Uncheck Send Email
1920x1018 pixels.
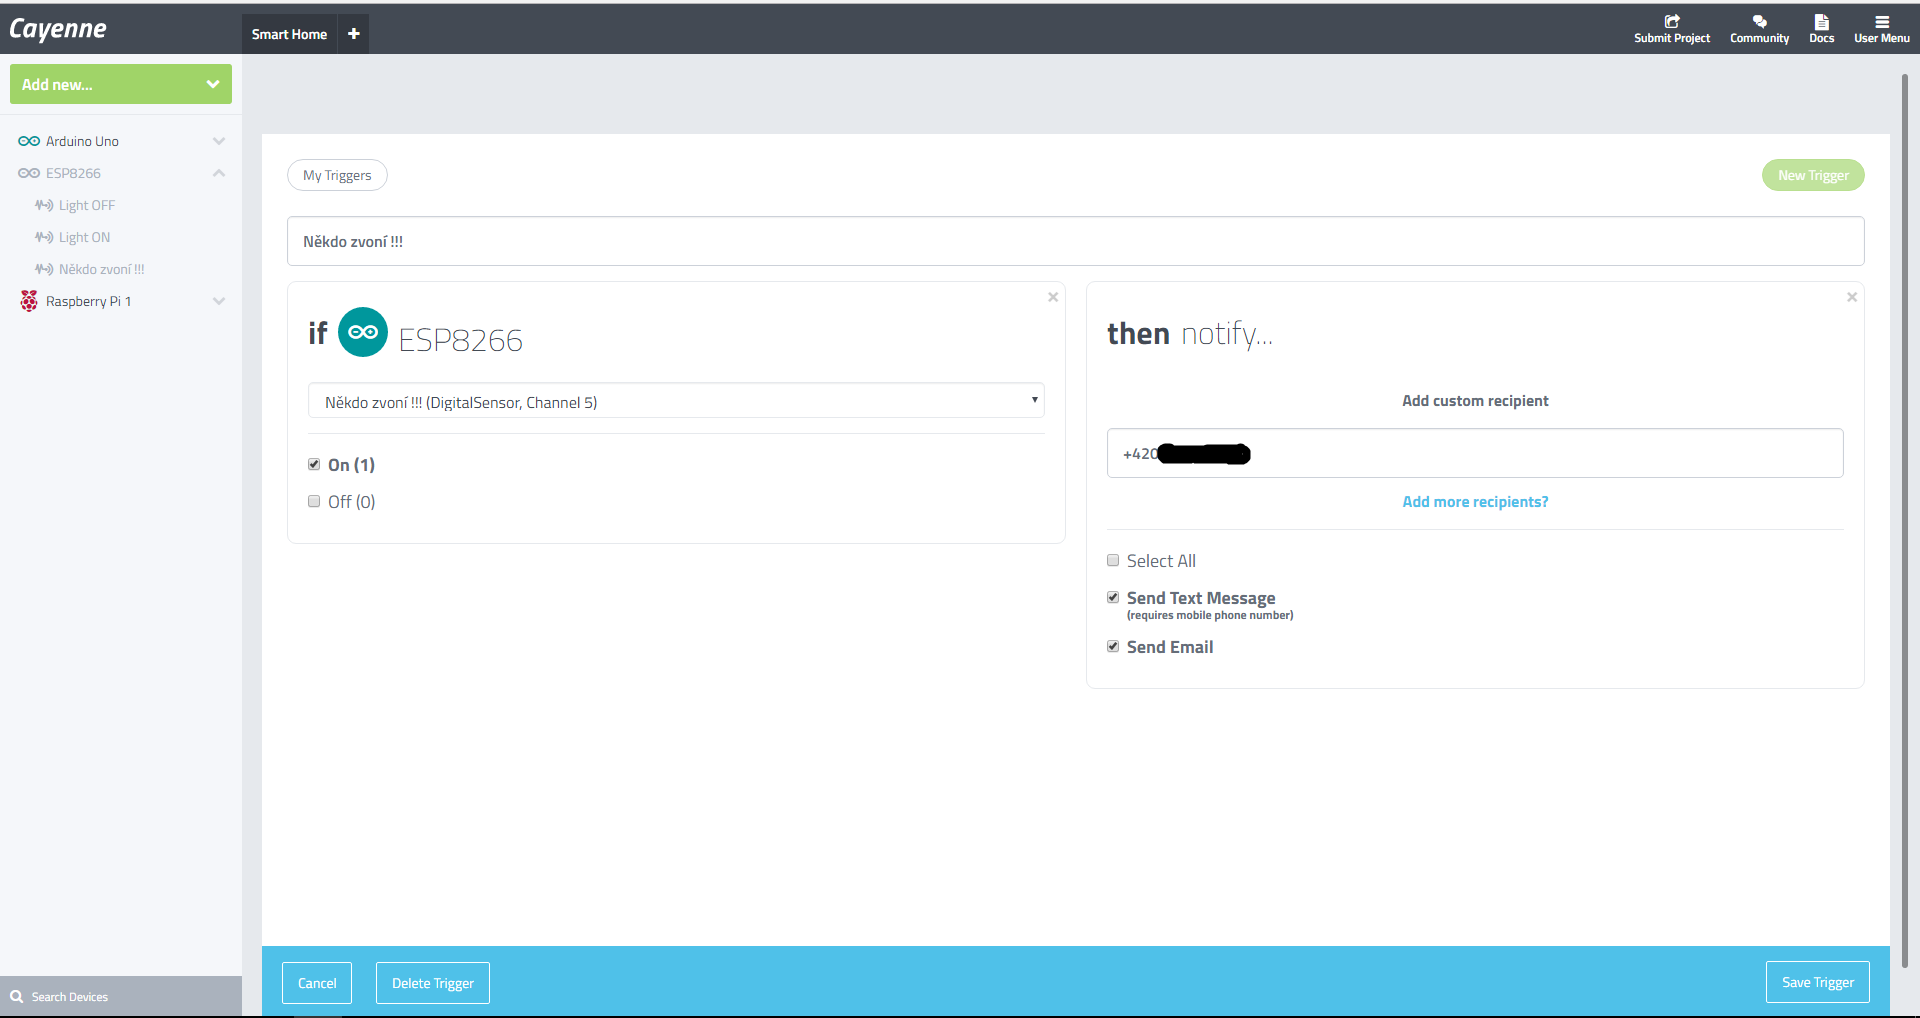pos(1113,646)
